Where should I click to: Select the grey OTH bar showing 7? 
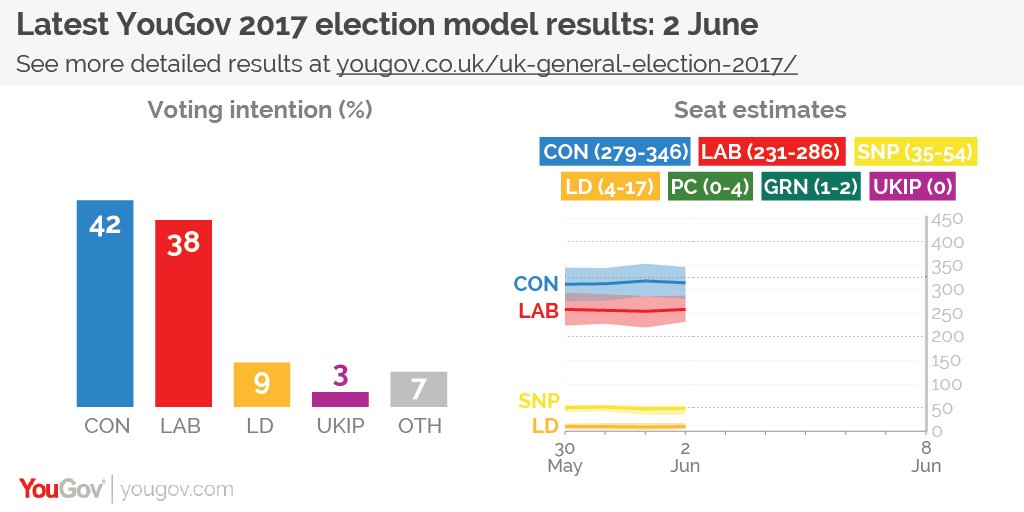pyautogui.click(x=419, y=389)
